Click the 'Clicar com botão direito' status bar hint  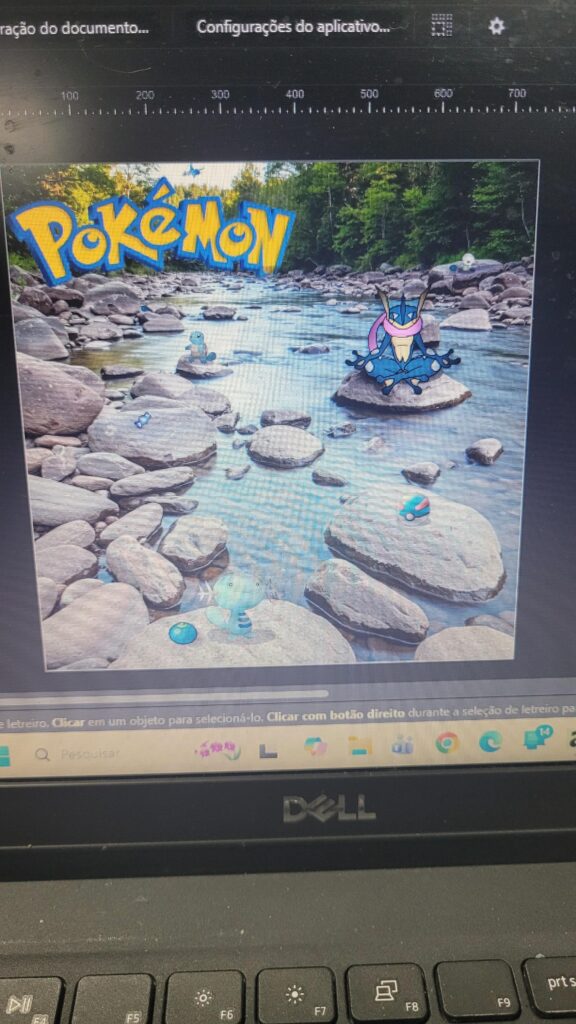tap(336, 716)
